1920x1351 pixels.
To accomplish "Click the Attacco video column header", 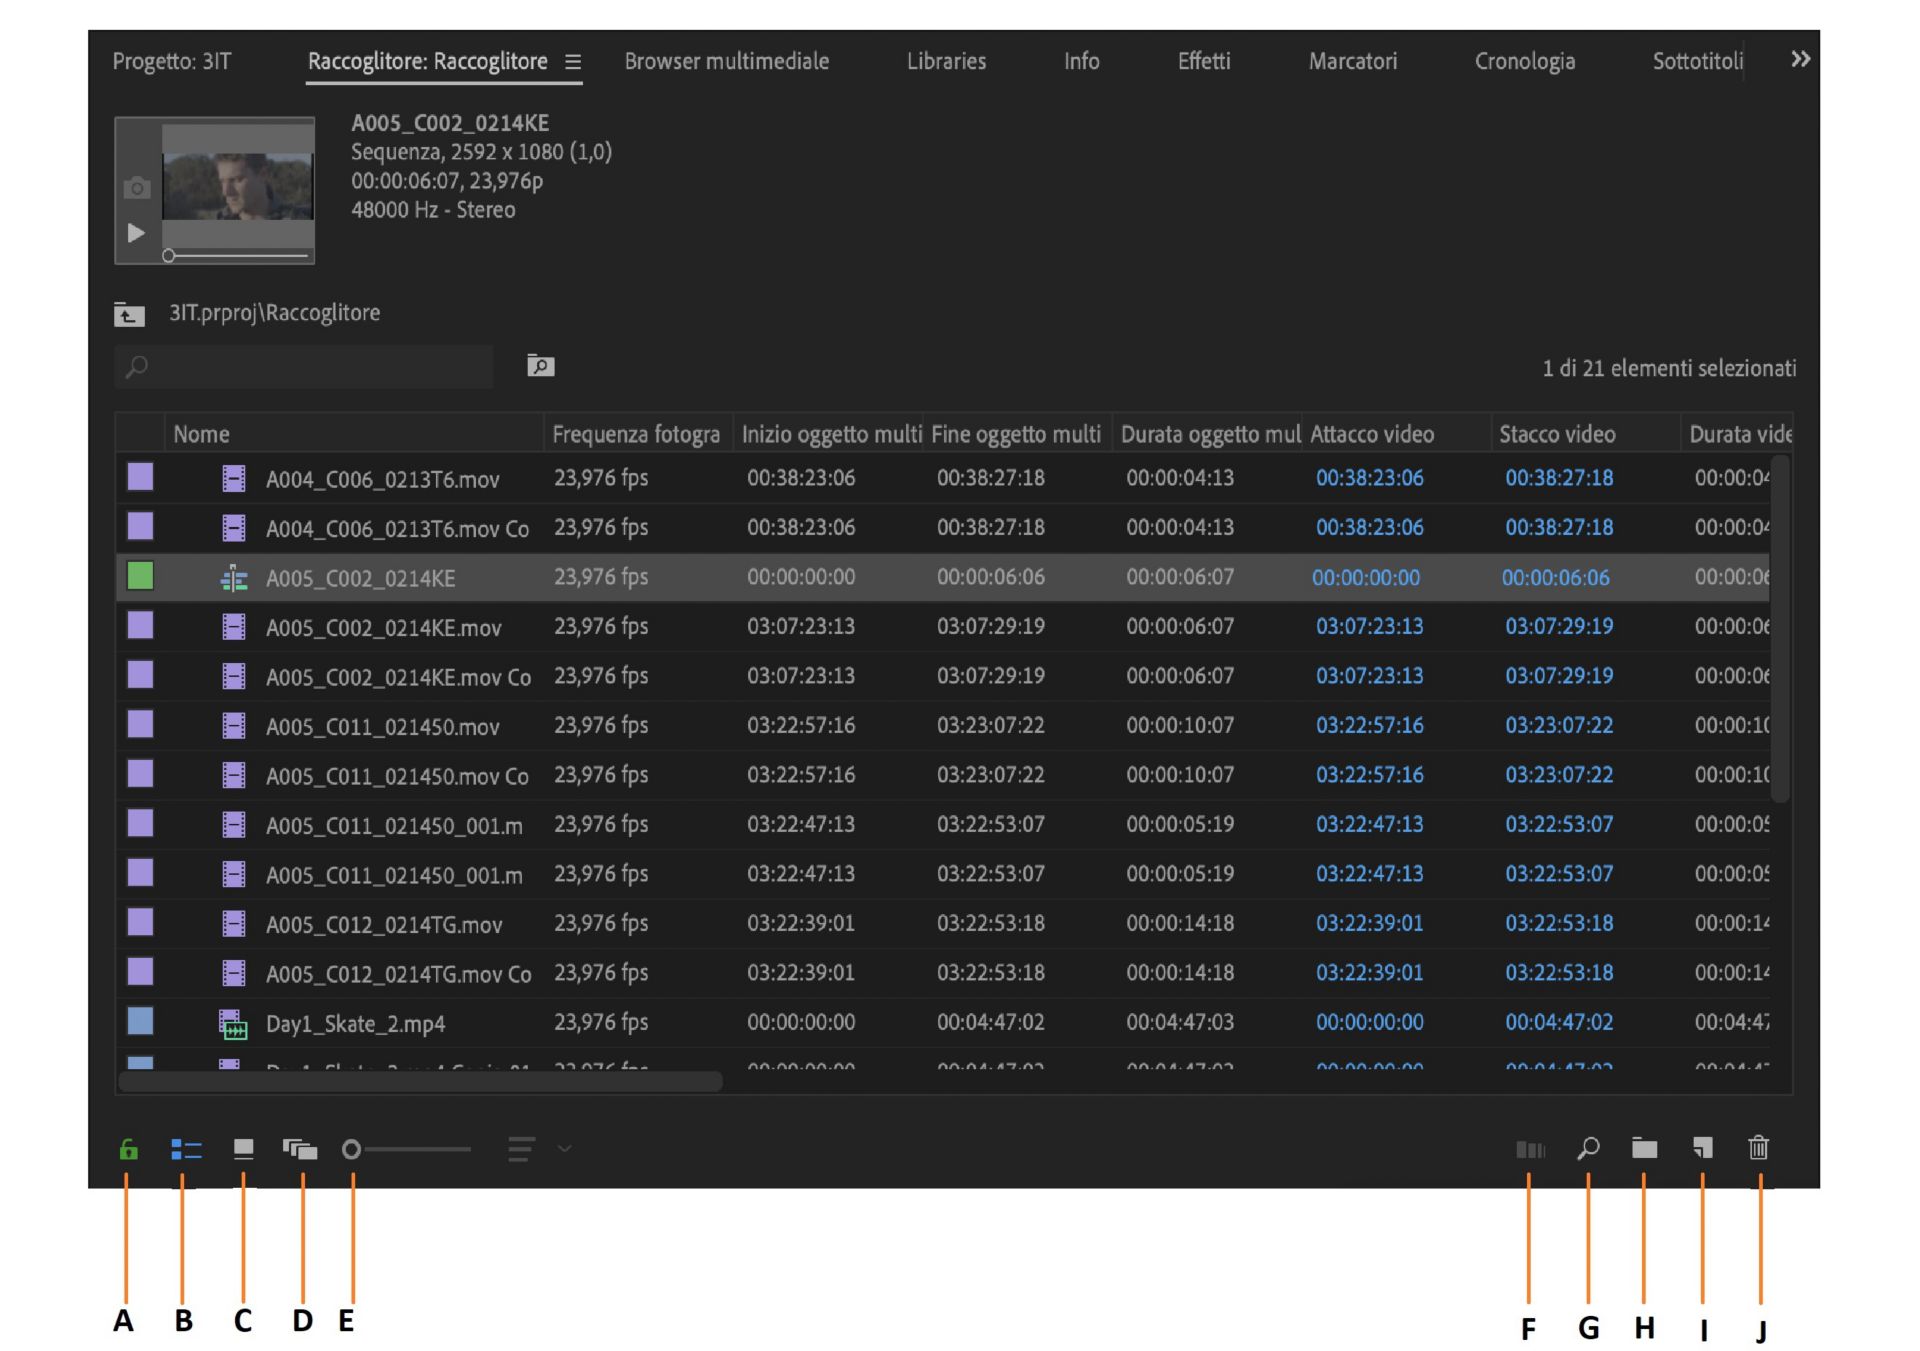I will click(x=1371, y=434).
